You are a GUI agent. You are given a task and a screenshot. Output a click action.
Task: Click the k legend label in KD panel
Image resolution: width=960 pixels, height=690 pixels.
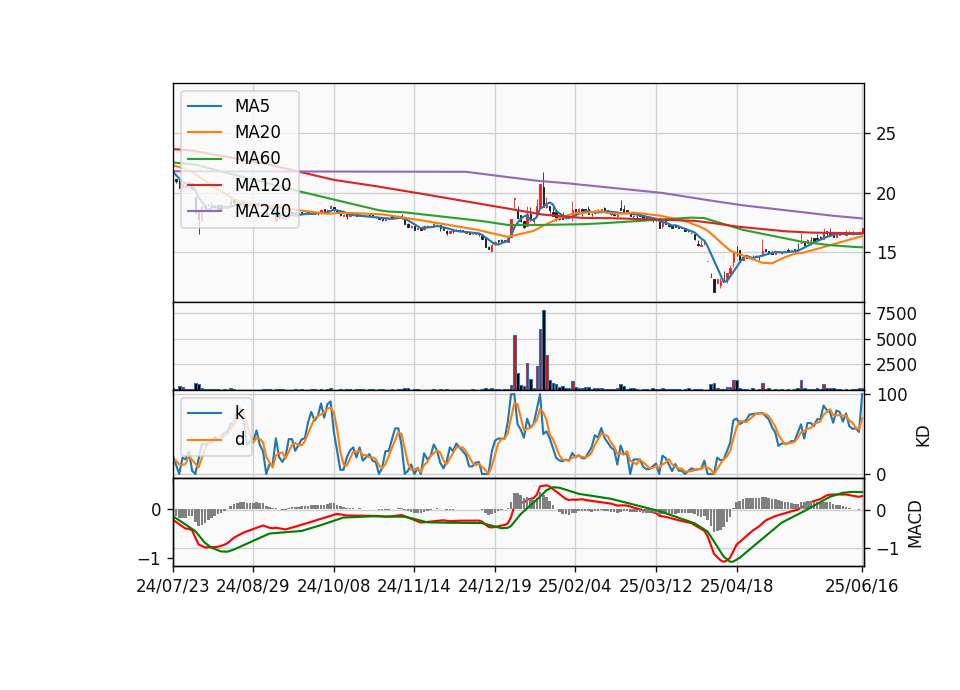239,413
